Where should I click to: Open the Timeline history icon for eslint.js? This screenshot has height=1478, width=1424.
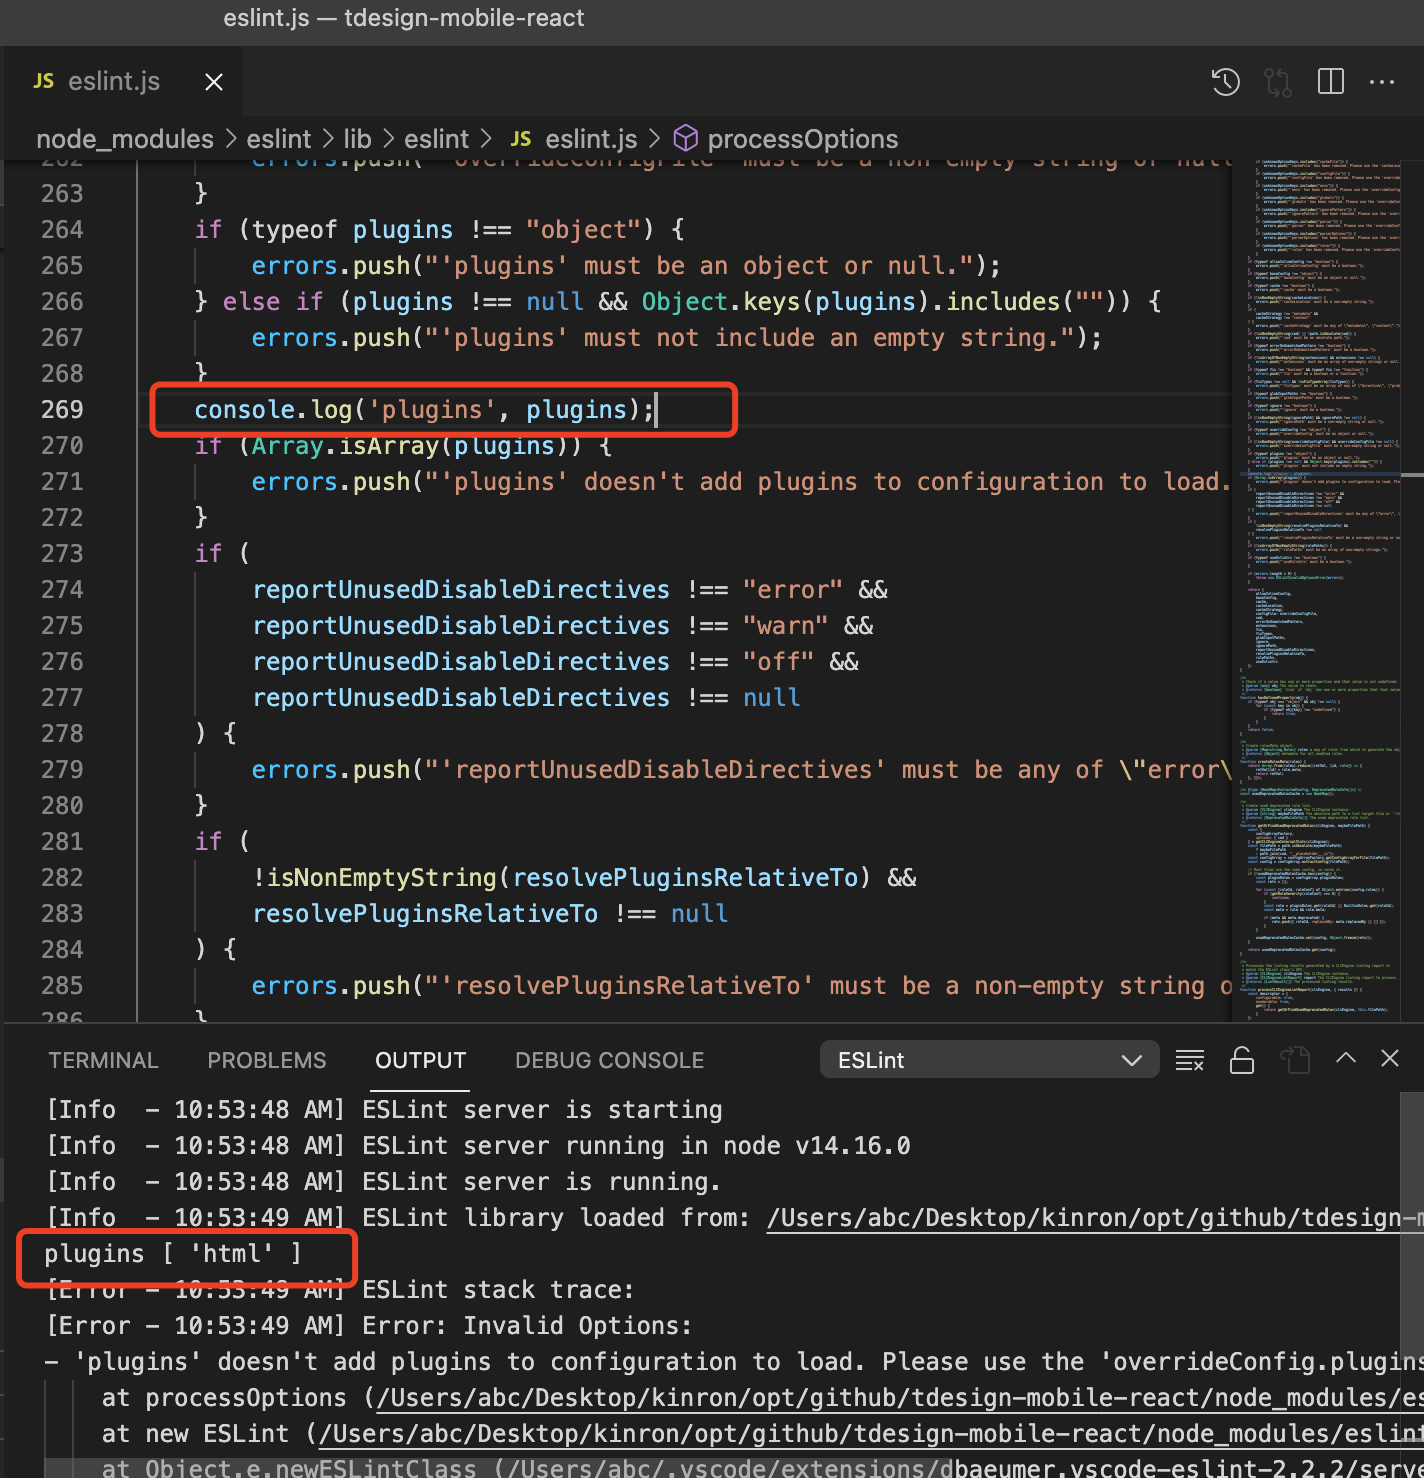(1225, 82)
